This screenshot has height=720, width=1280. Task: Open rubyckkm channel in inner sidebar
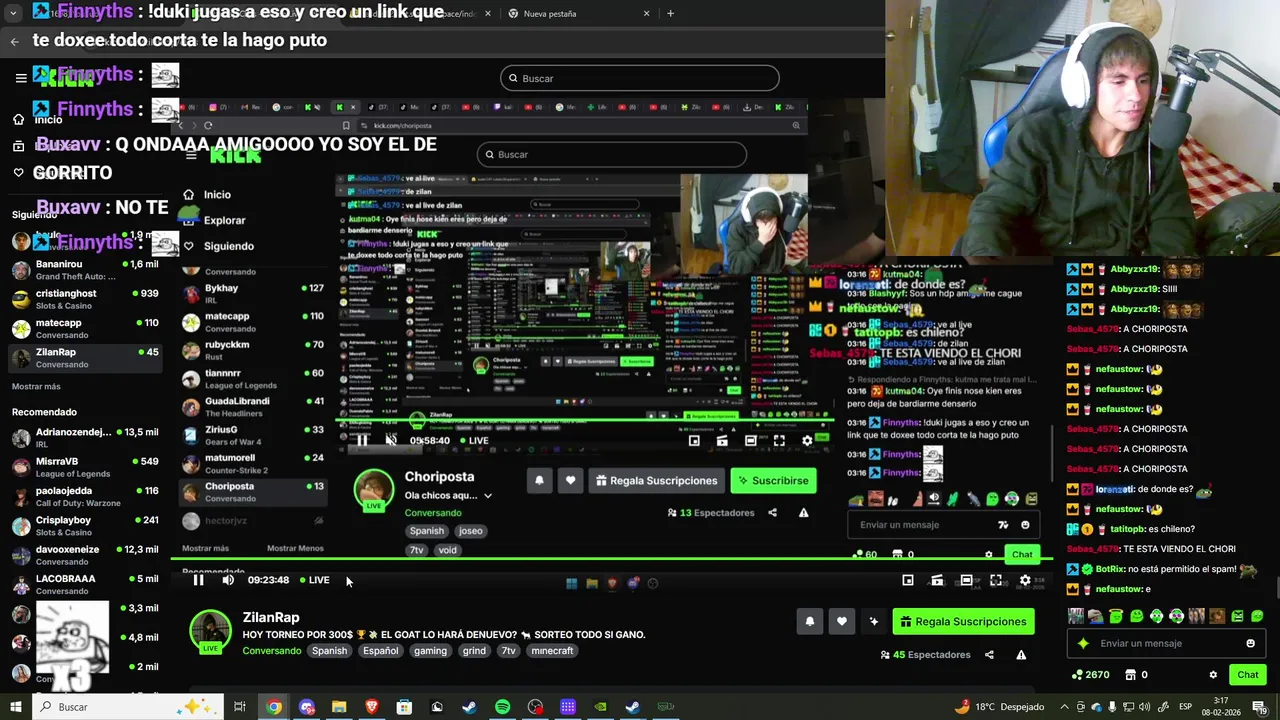[x=254, y=351]
